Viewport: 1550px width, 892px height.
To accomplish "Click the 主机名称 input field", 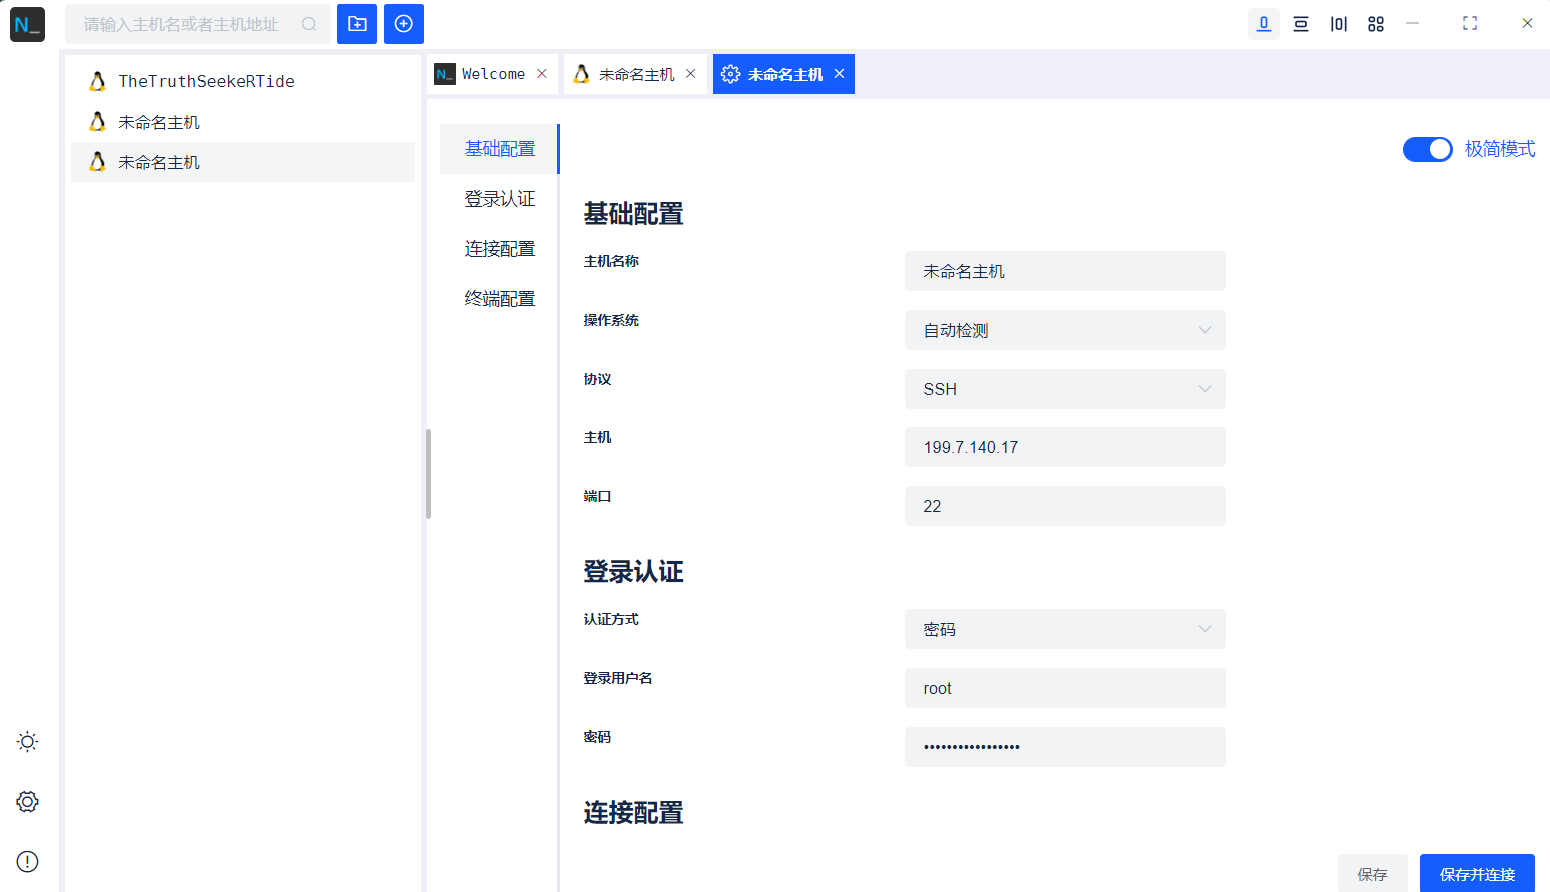I will tap(1065, 271).
